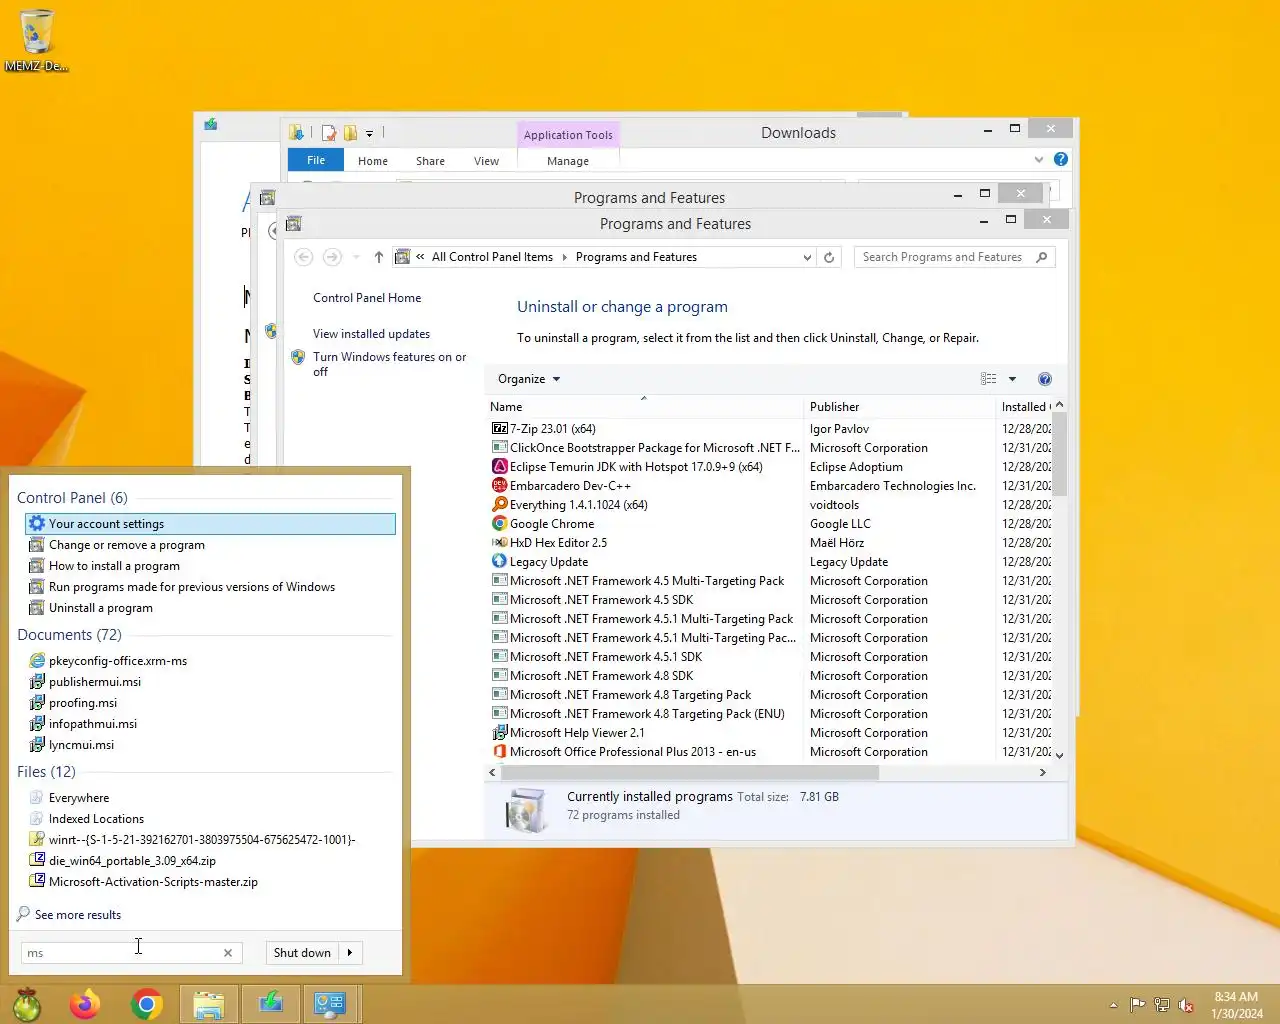Open Turn Windows features on or off
Viewport: 1280px width, 1024px height.
coord(389,364)
